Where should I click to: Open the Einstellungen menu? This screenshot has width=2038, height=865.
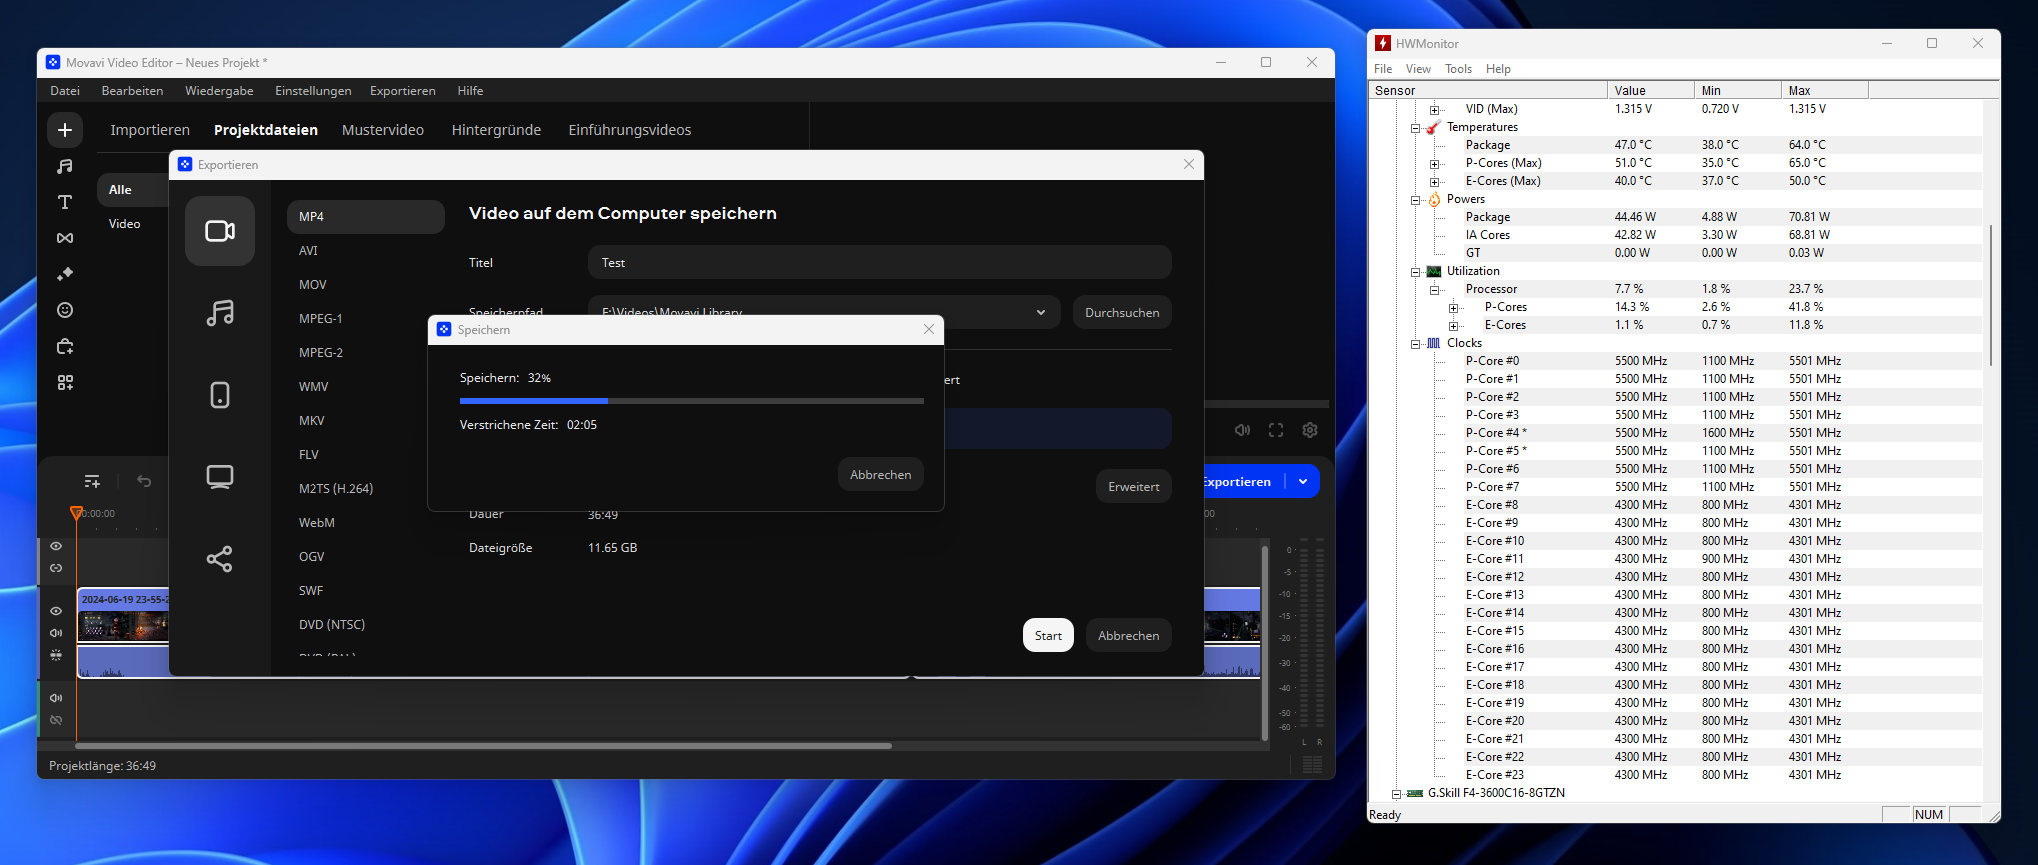click(x=313, y=91)
